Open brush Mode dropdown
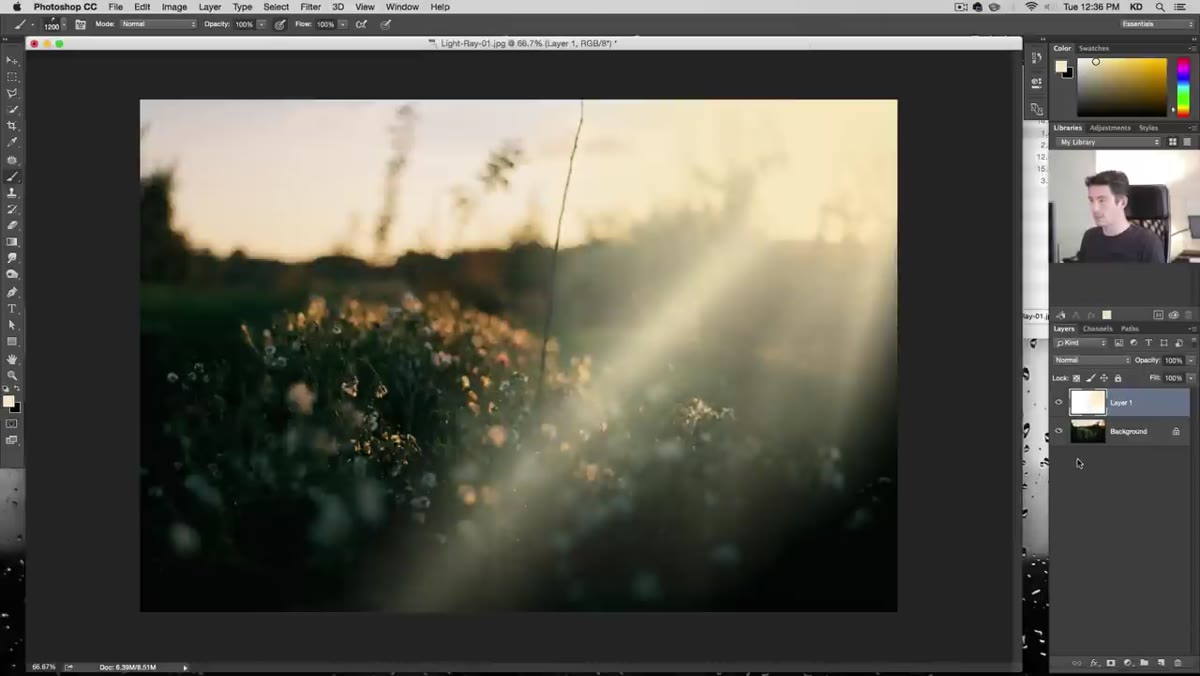Screen dimensions: 1200x676 (x=158, y=24)
